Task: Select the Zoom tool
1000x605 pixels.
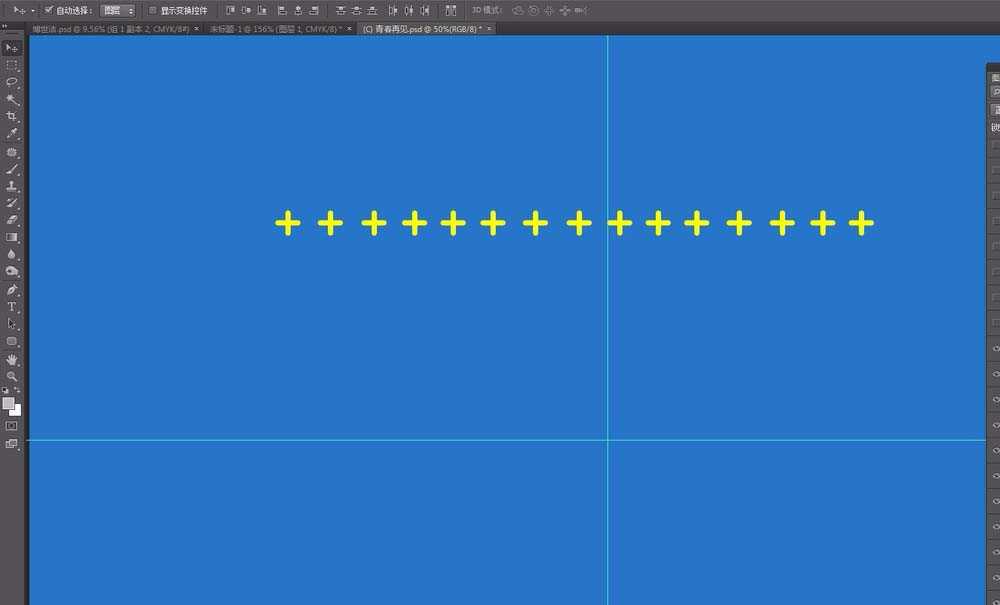Action: [12, 376]
